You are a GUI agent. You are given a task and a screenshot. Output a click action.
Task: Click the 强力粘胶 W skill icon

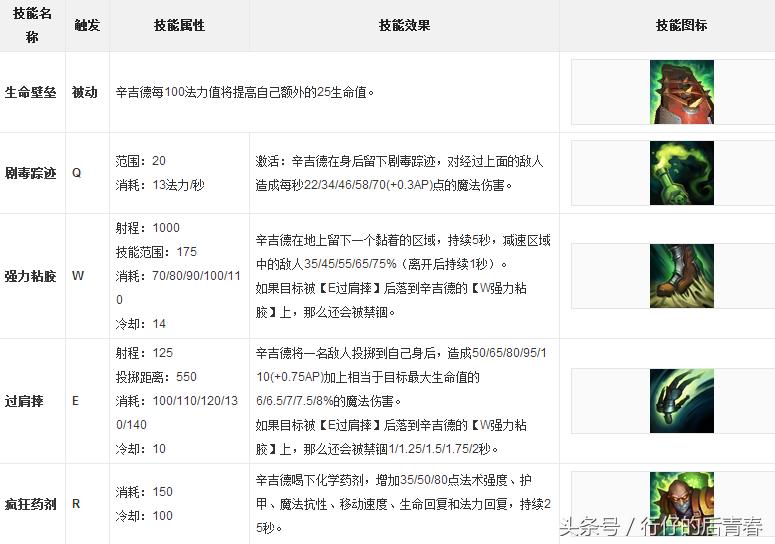click(x=681, y=275)
